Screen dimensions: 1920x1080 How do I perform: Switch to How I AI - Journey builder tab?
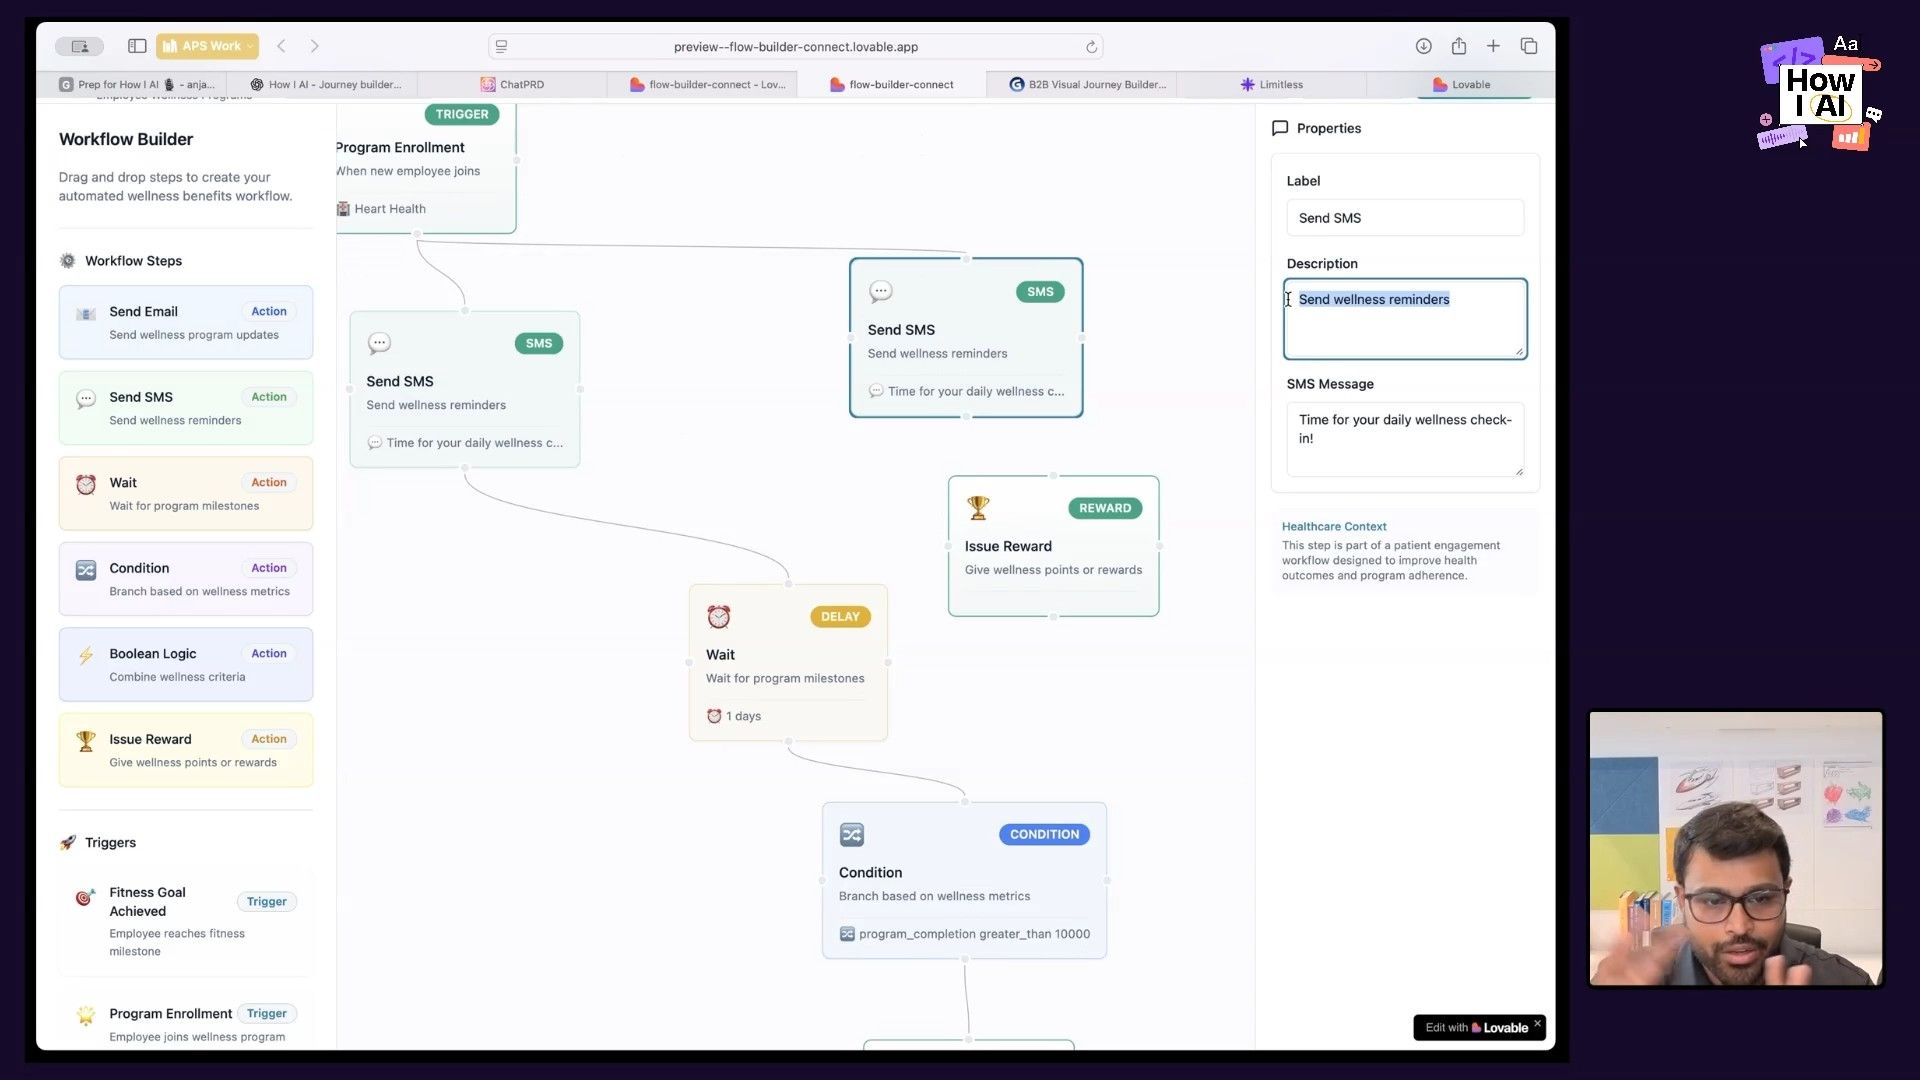pyautogui.click(x=325, y=85)
